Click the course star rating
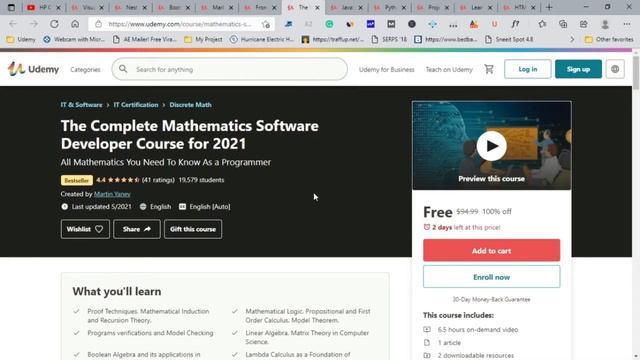640x360 pixels. coord(123,180)
